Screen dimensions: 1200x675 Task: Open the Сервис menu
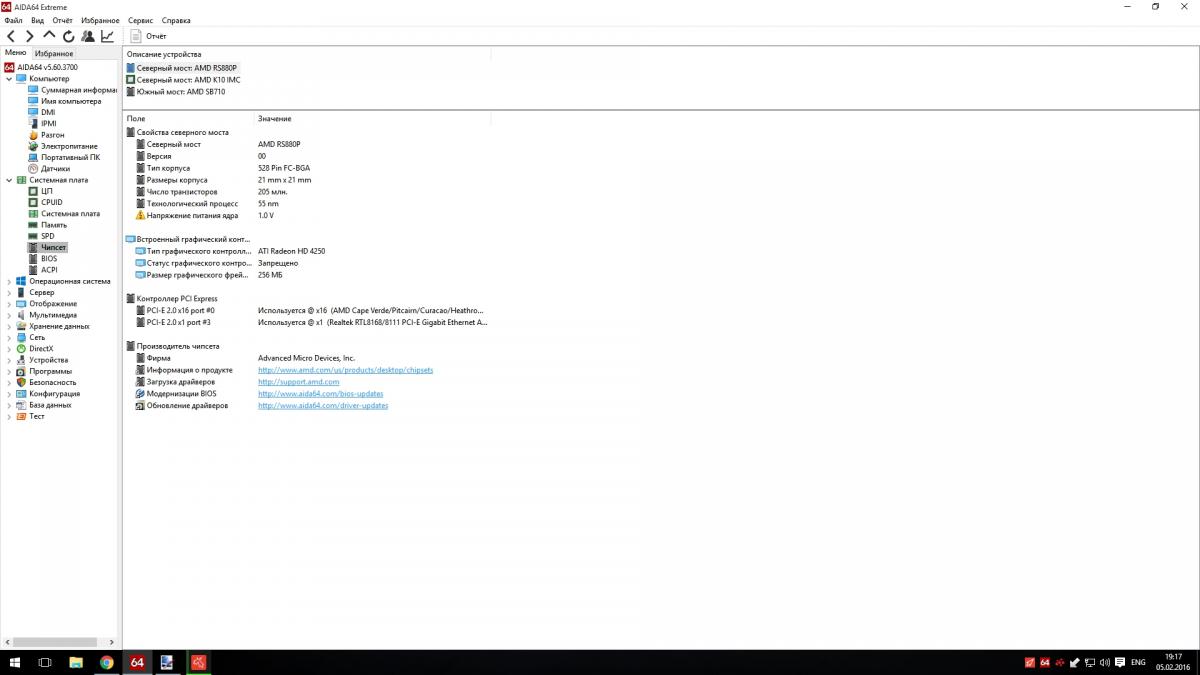point(141,20)
